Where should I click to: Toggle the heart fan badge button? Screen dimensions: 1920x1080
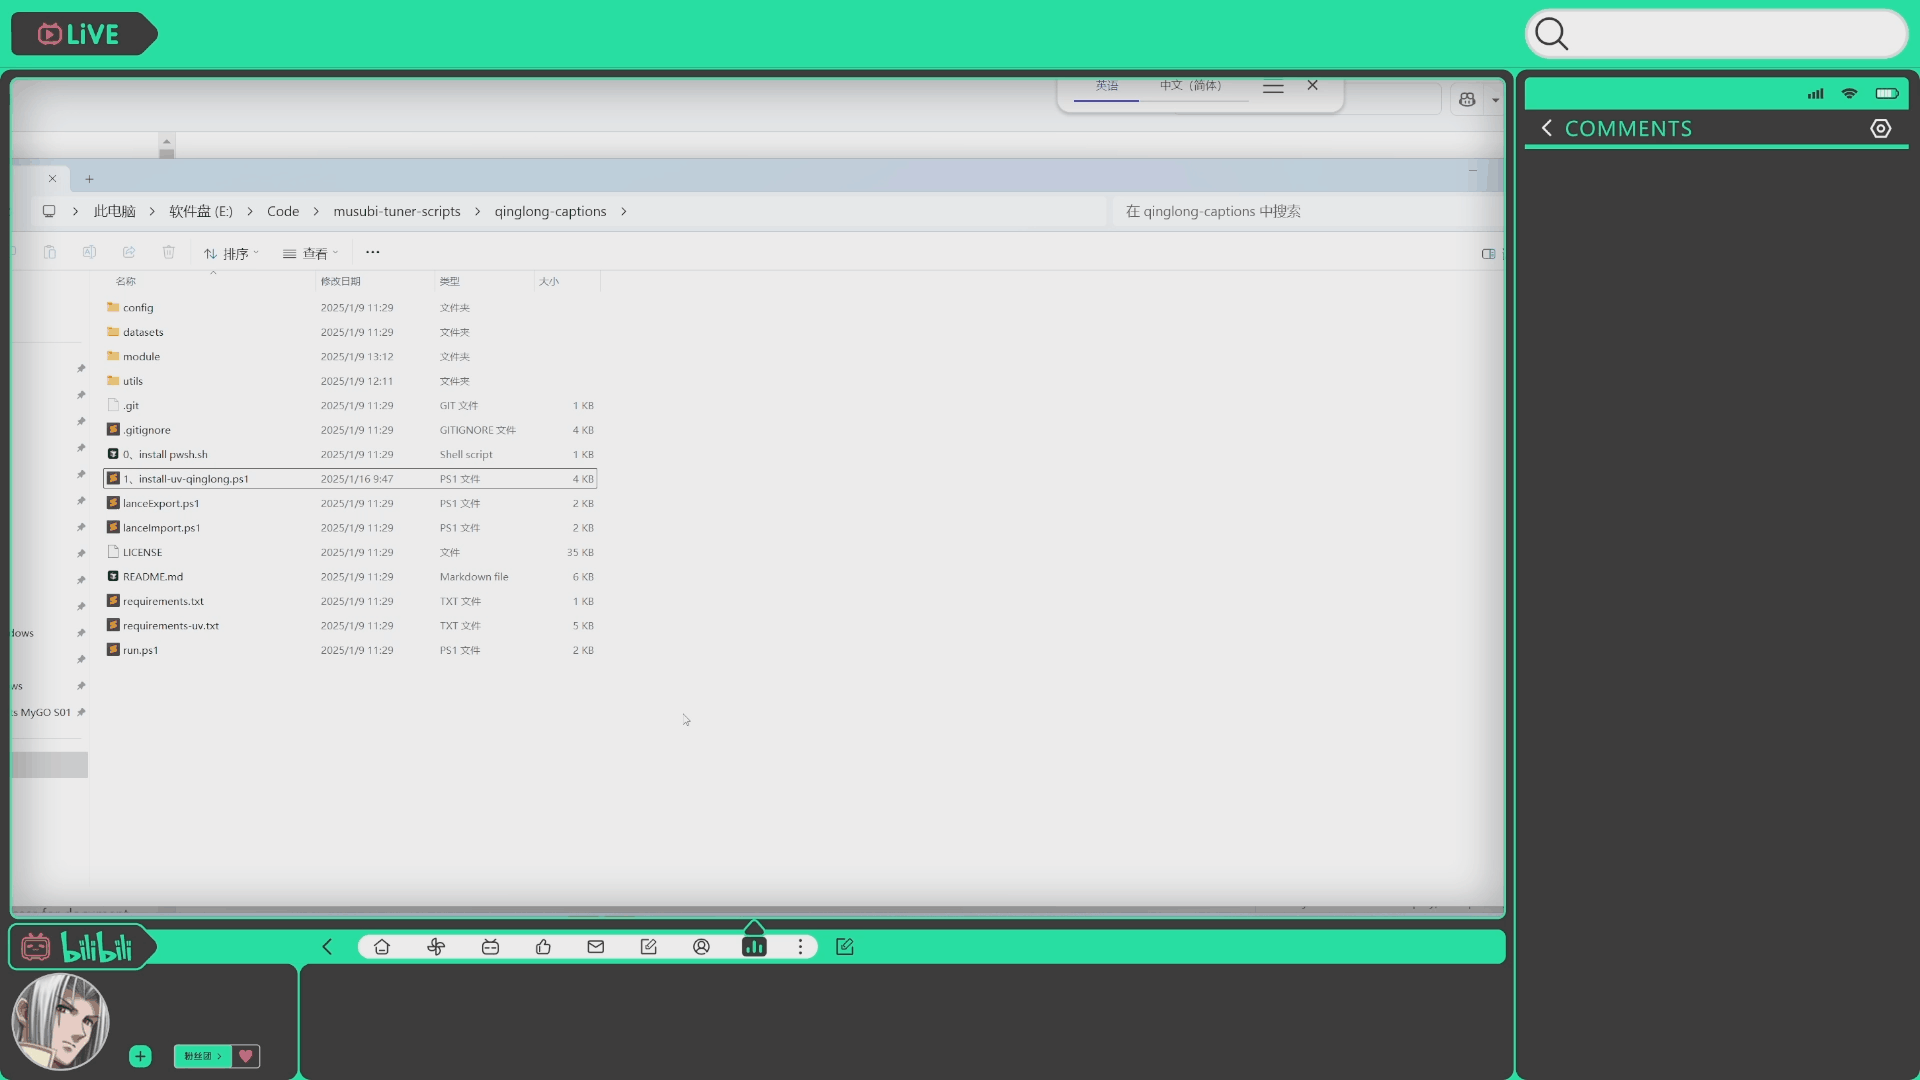click(246, 1056)
